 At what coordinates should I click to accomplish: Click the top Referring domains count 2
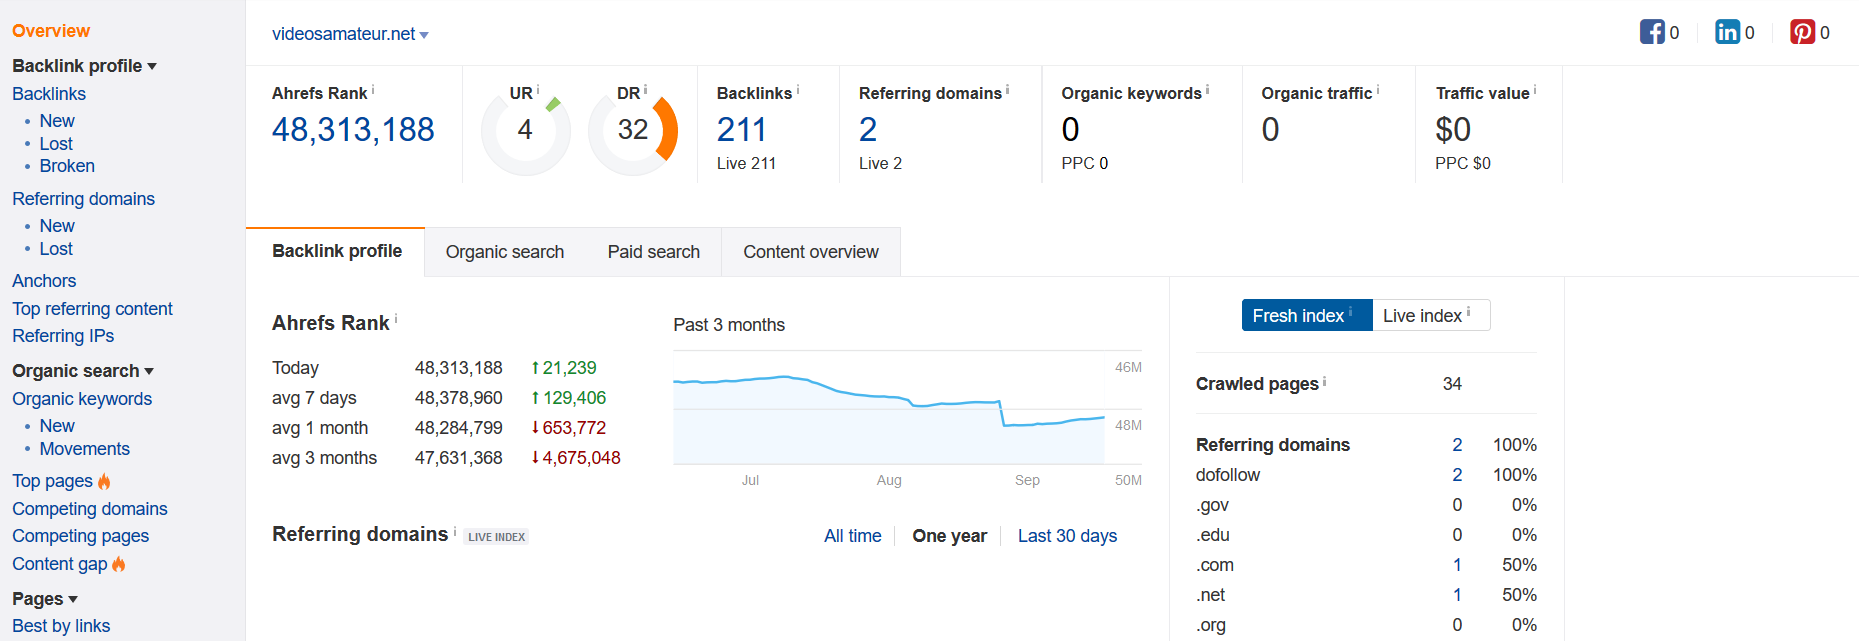(x=868, y=129)
